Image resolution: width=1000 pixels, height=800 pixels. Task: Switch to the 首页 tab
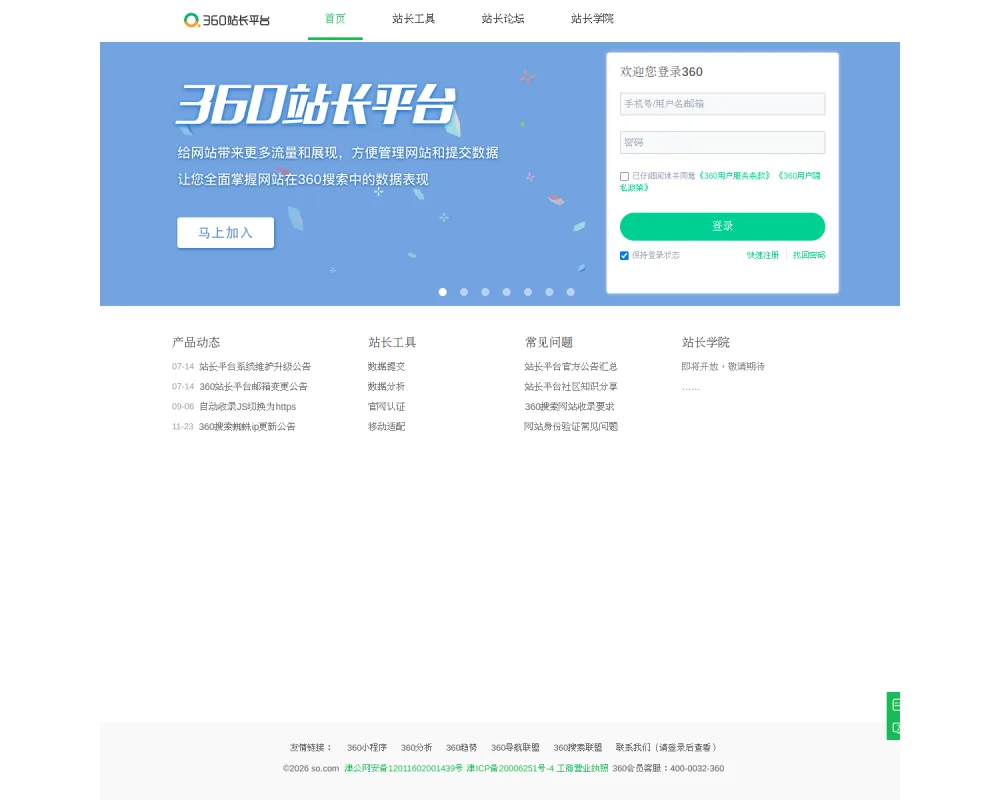click(335, 19)
